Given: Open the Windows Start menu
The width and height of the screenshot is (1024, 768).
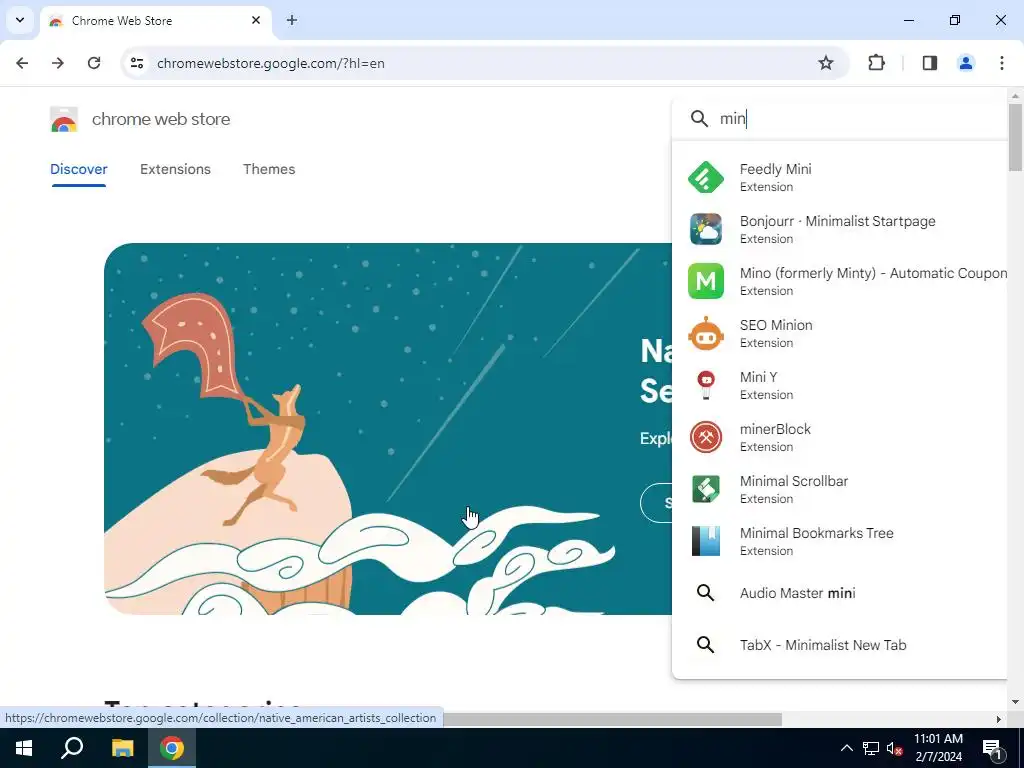Looking at the screenshot, I should coord(24,748).
